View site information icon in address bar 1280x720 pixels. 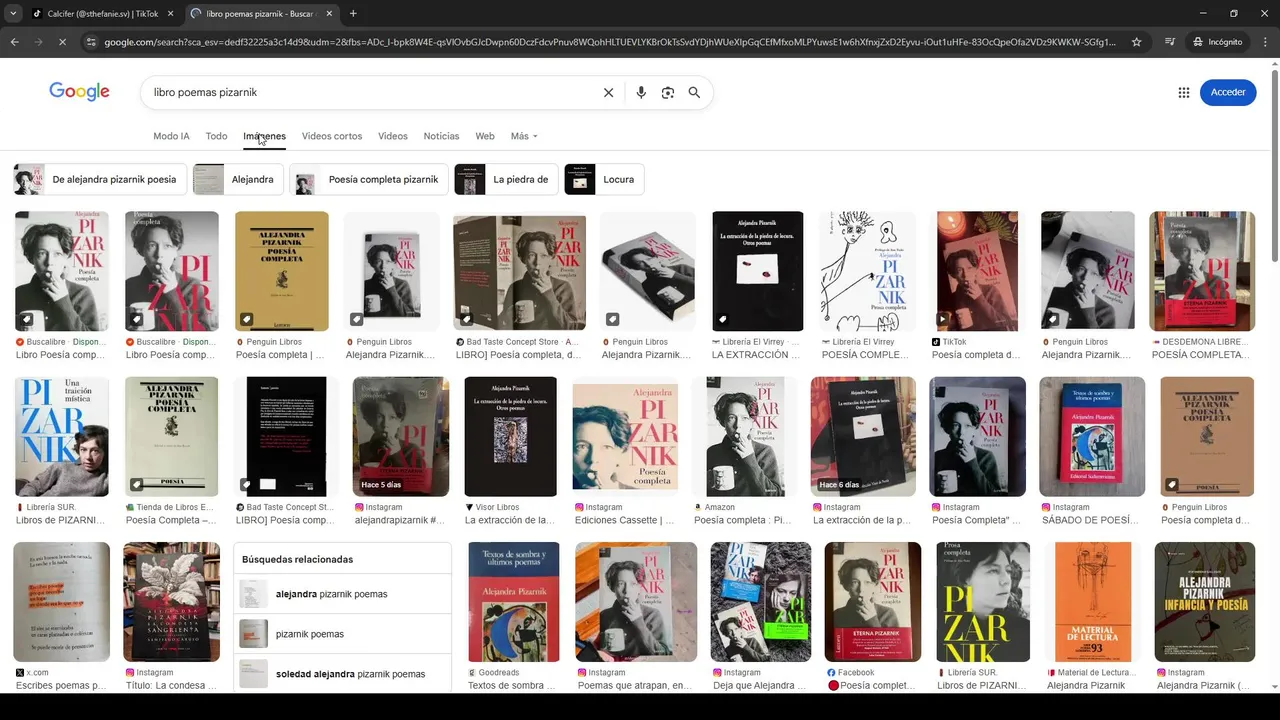91,42
